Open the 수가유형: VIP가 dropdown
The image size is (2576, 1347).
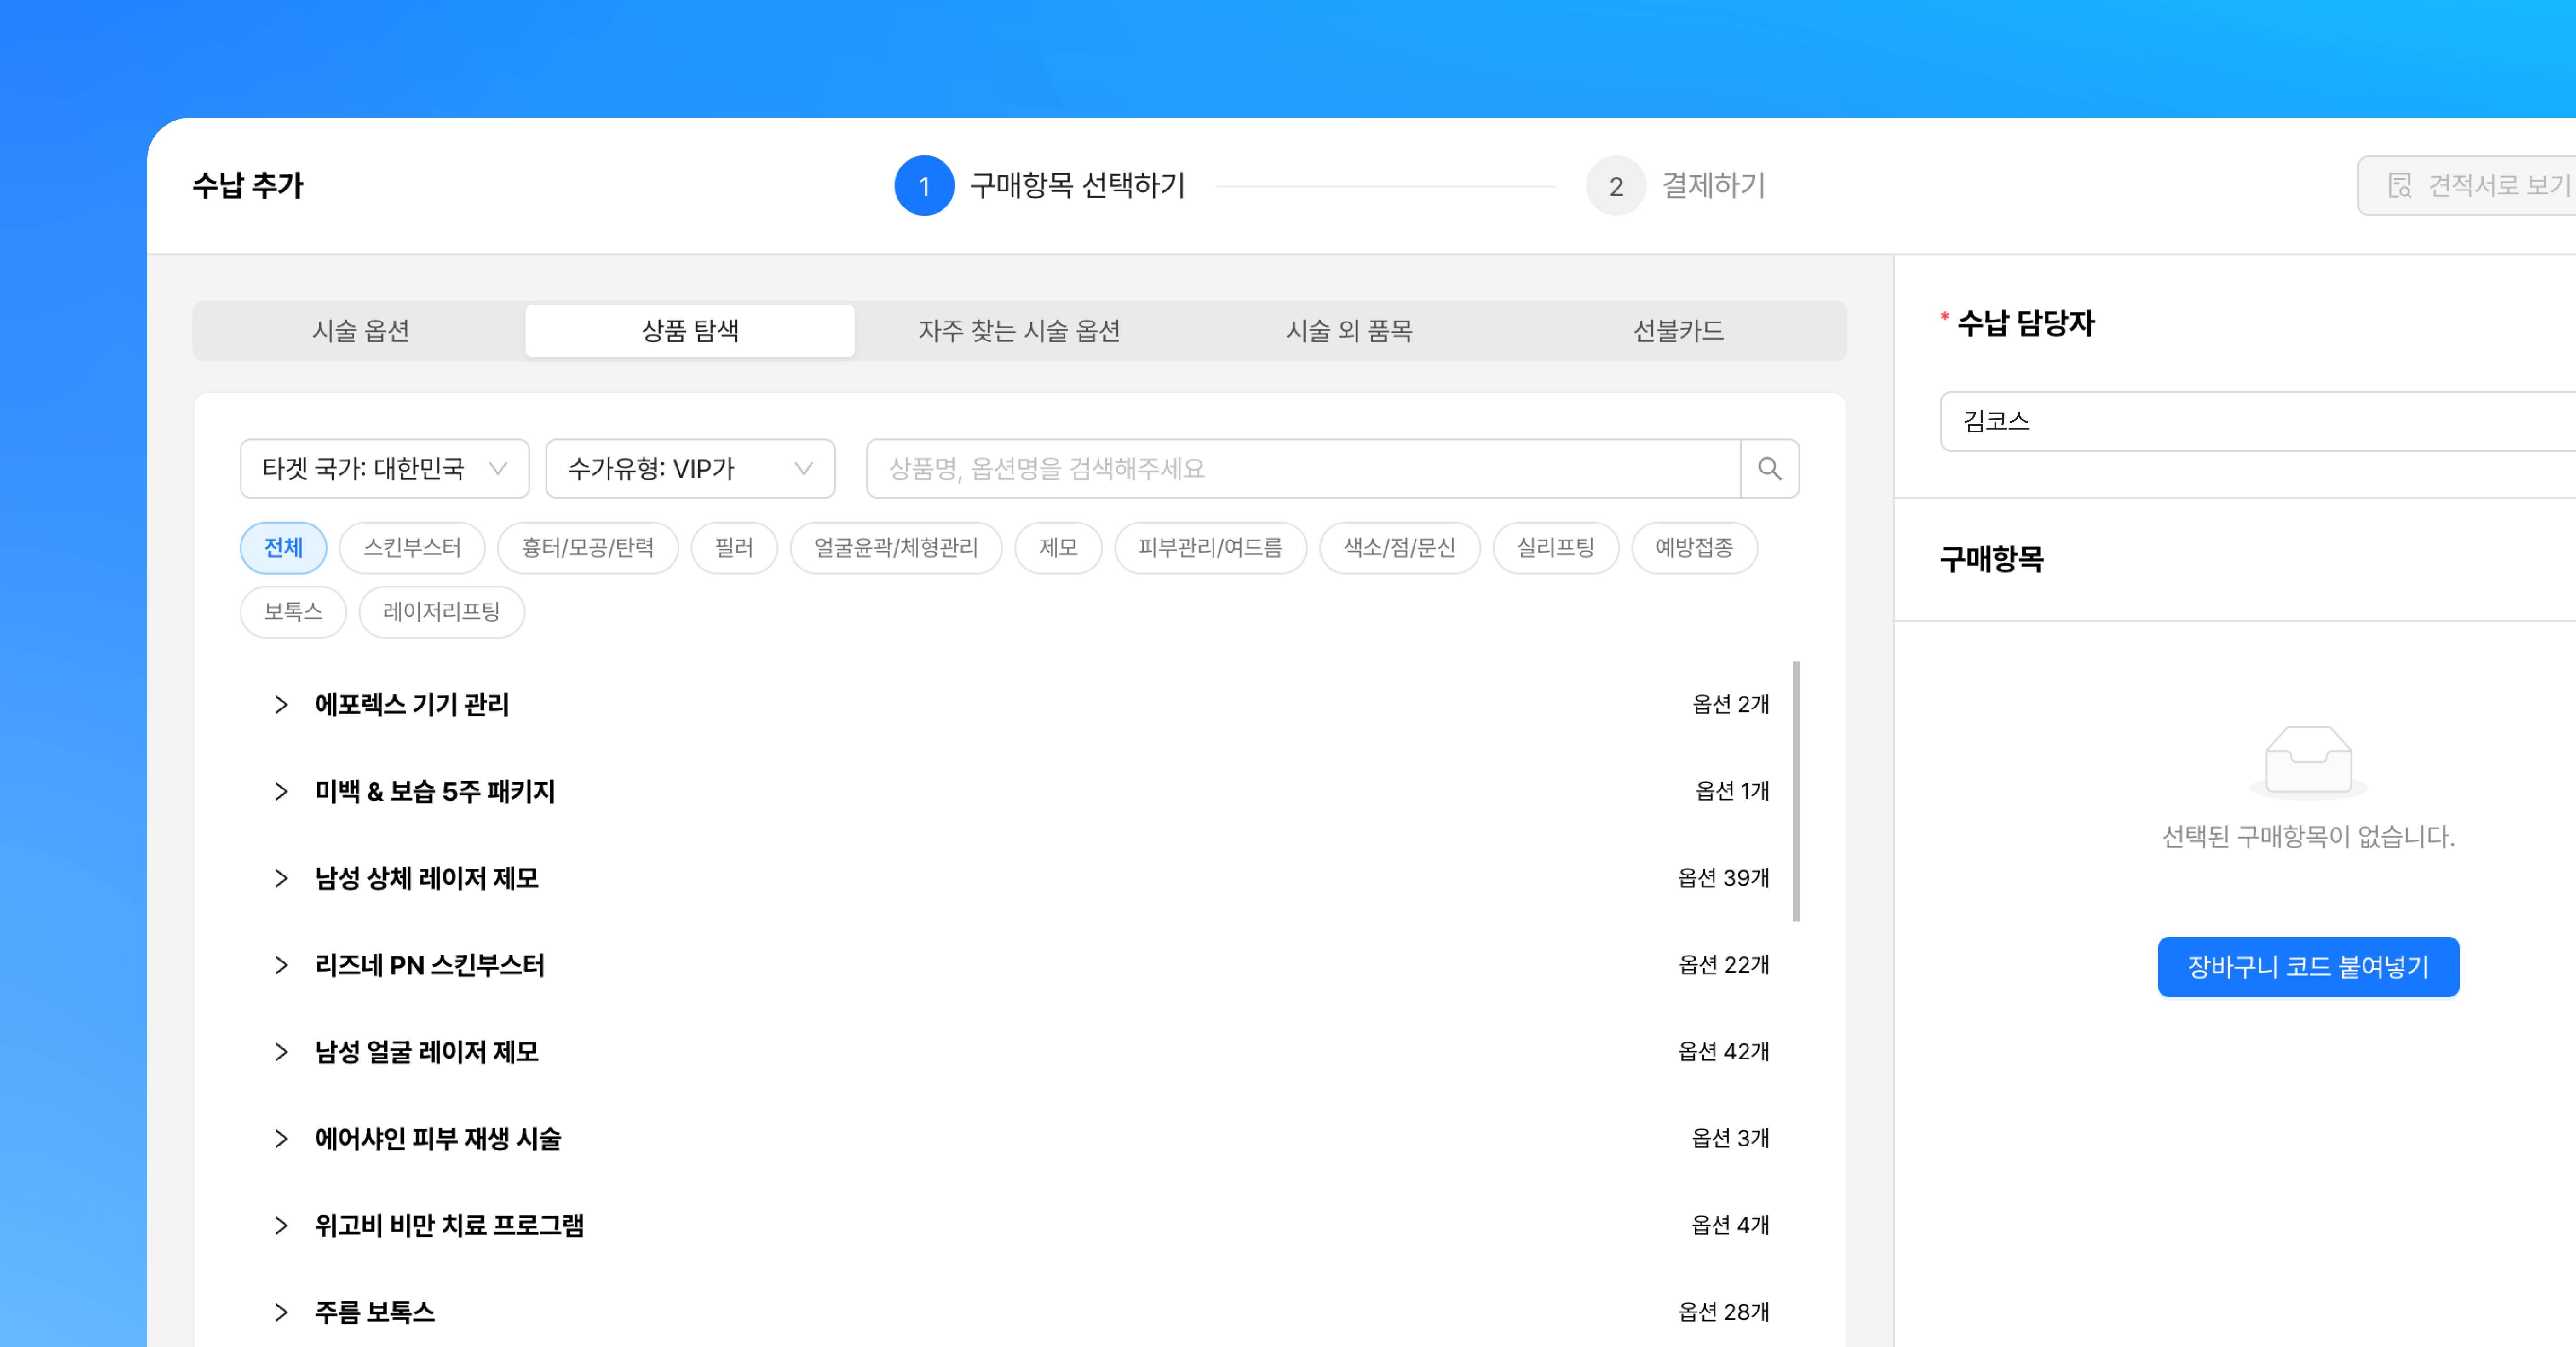[x=690, y=468]
